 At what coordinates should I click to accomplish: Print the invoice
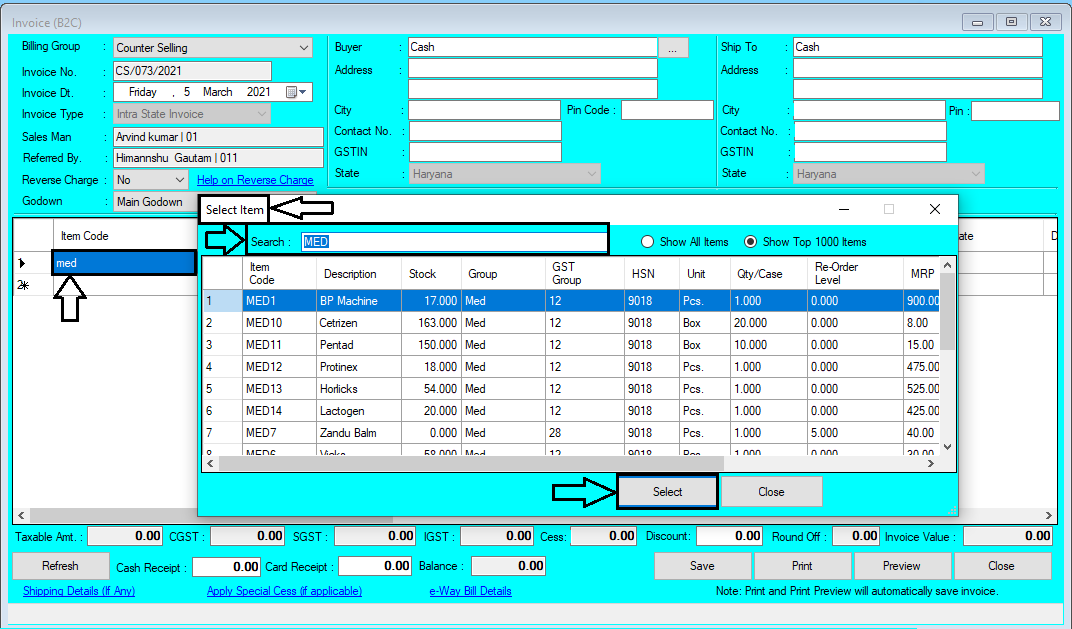801,565
